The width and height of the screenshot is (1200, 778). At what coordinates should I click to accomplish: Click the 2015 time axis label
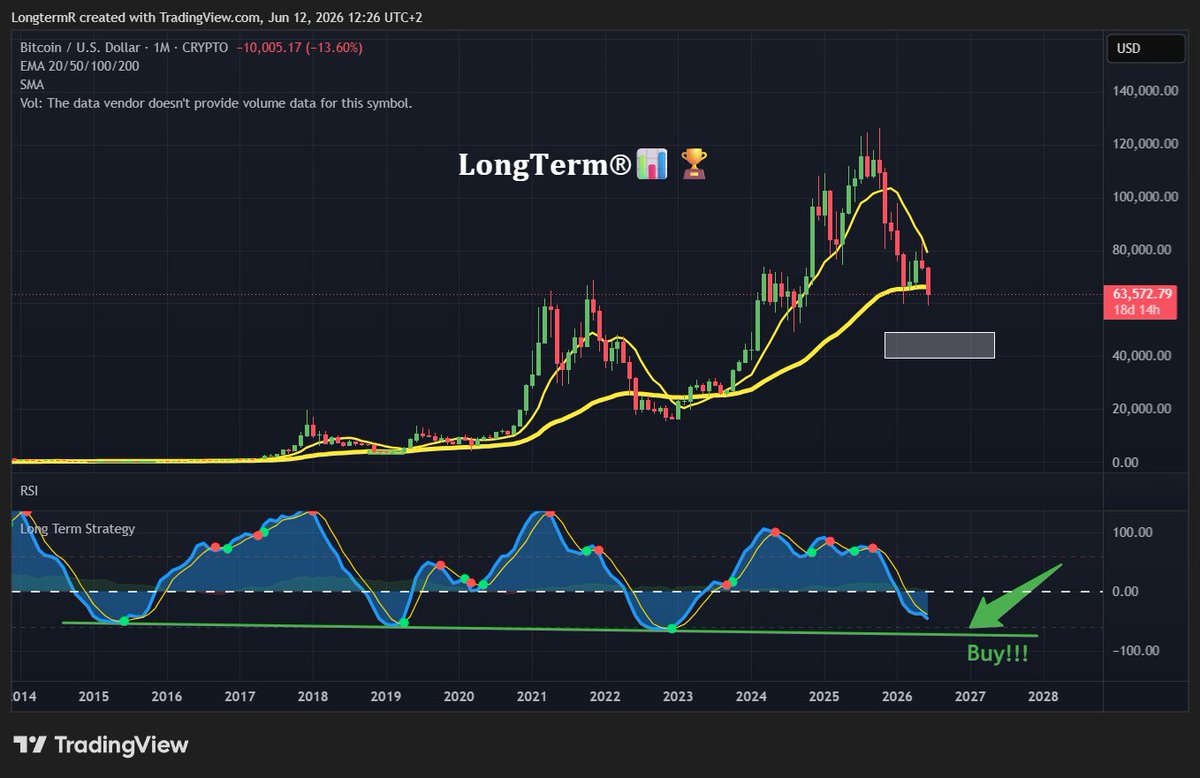point(93,696)
